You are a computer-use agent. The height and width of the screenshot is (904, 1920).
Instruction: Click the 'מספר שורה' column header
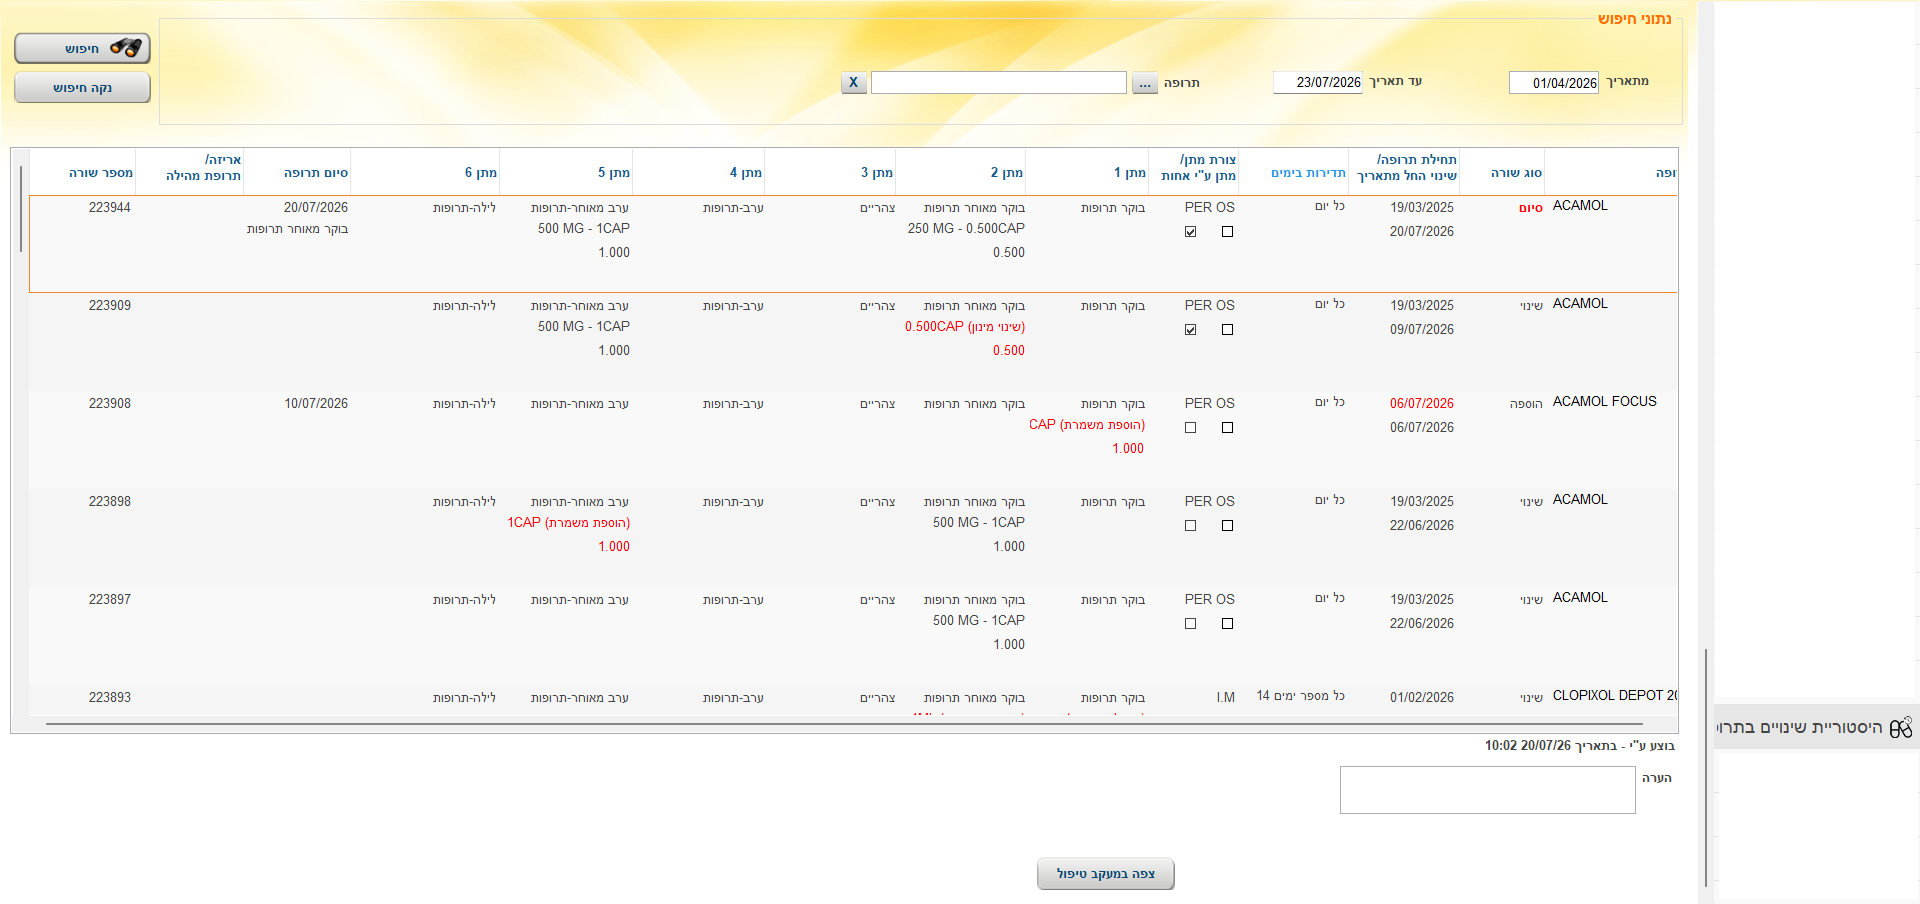101,173
